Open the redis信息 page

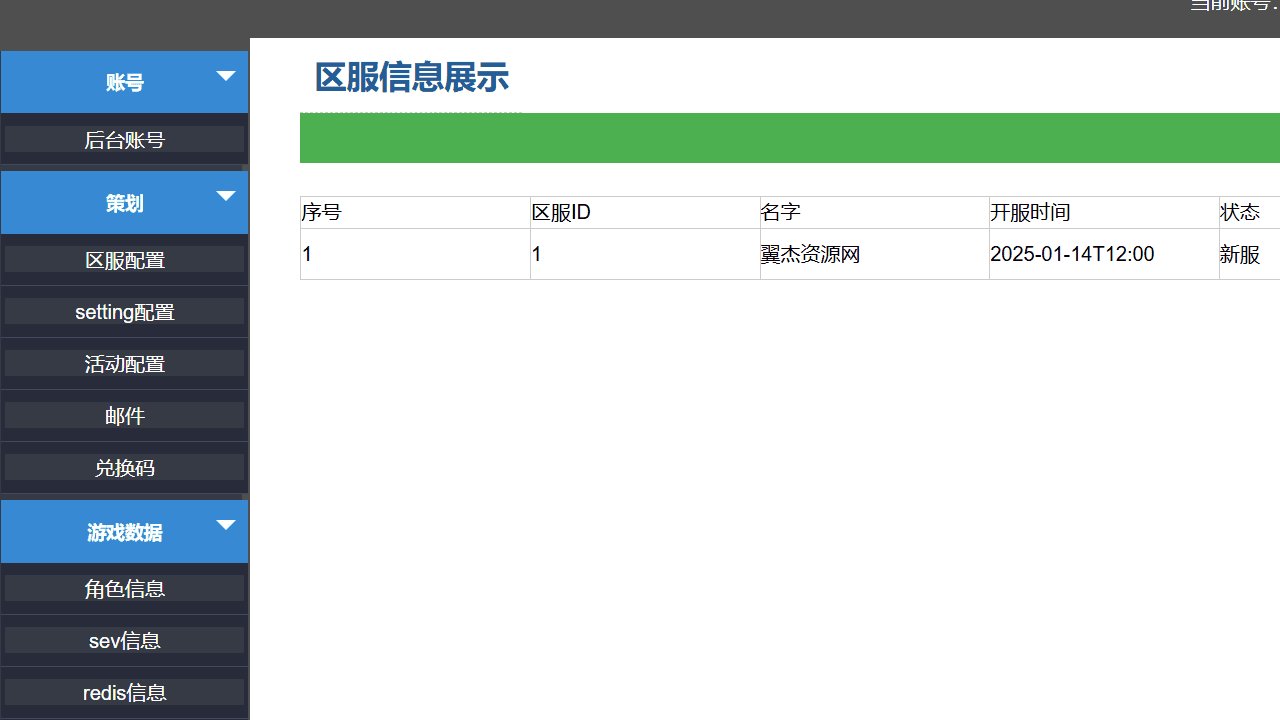tap(124, 692)
